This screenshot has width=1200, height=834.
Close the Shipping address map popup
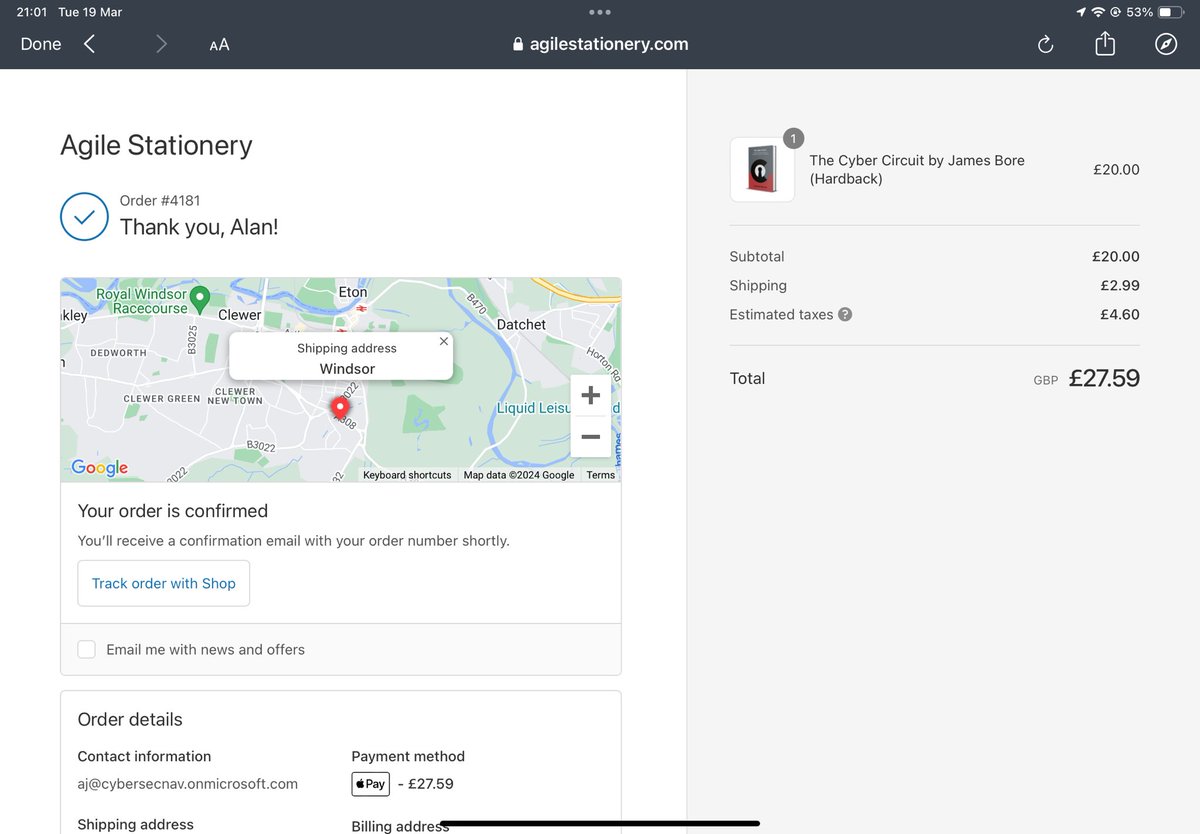click(x=443, y=341)
